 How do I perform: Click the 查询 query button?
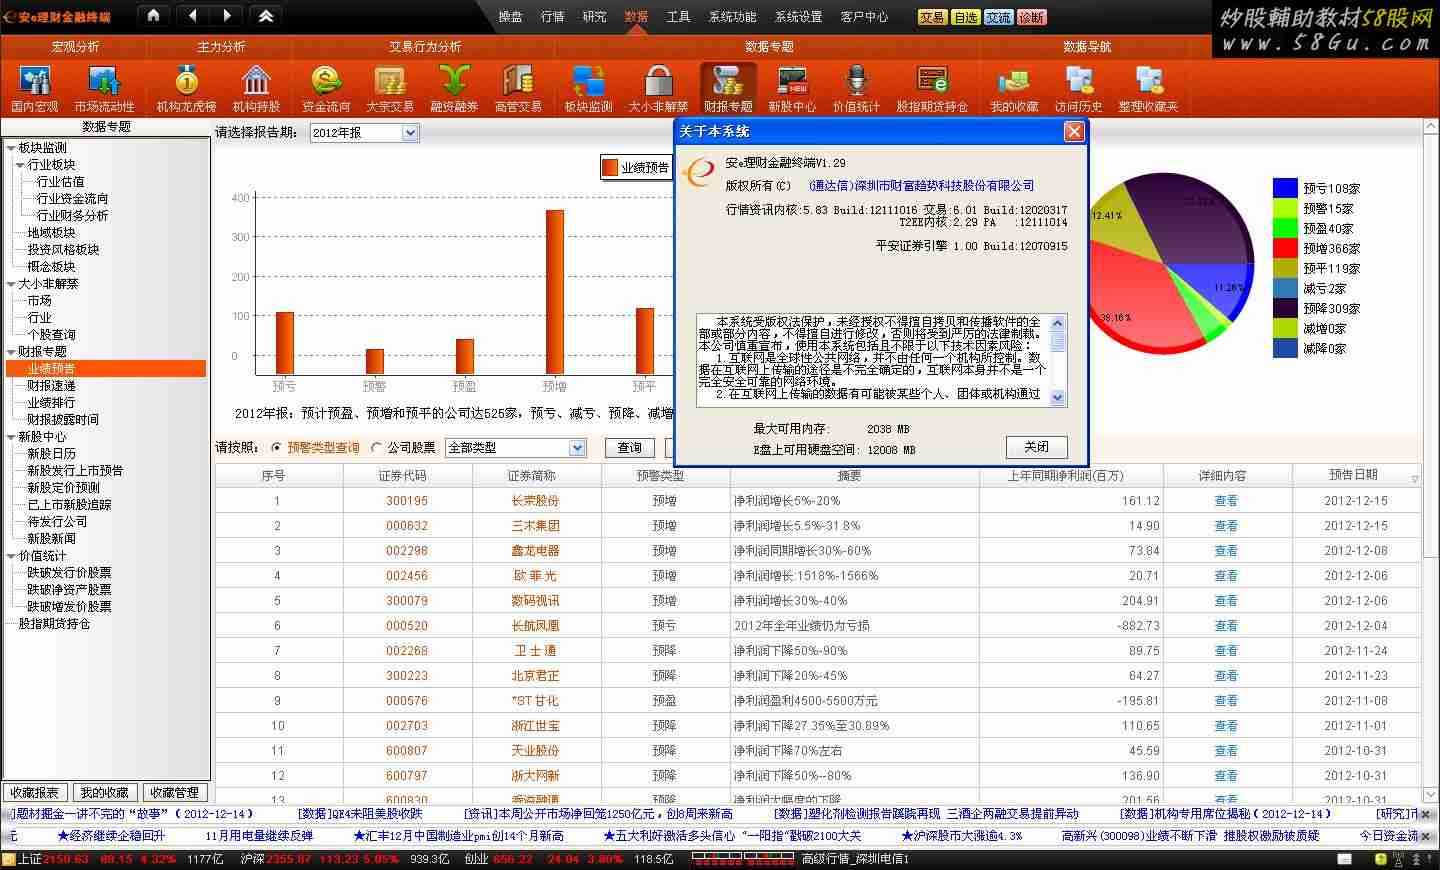[x=629, y=448]
